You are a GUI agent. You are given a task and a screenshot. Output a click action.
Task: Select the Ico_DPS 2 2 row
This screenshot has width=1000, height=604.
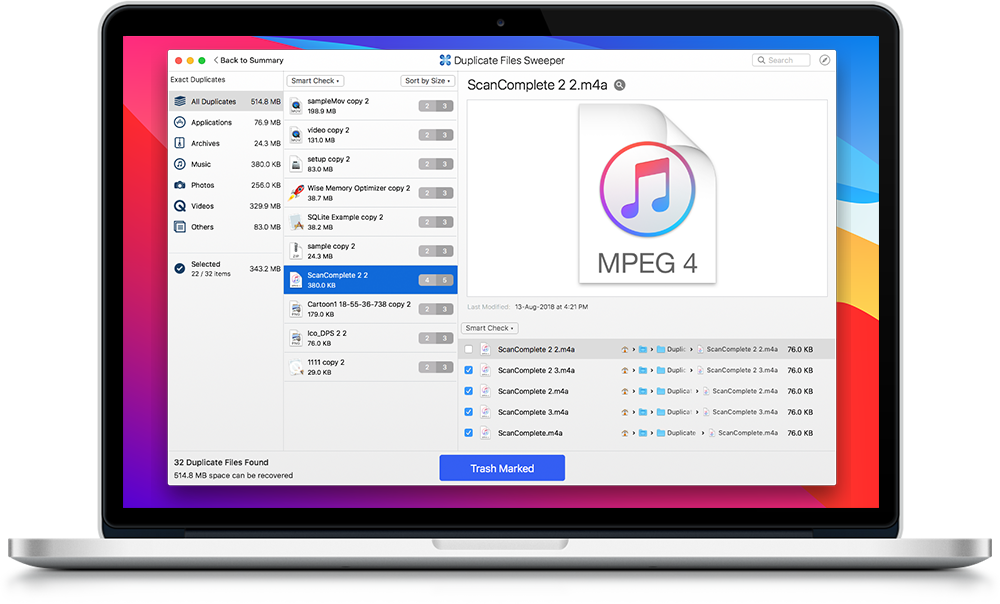tap(371, 338)
